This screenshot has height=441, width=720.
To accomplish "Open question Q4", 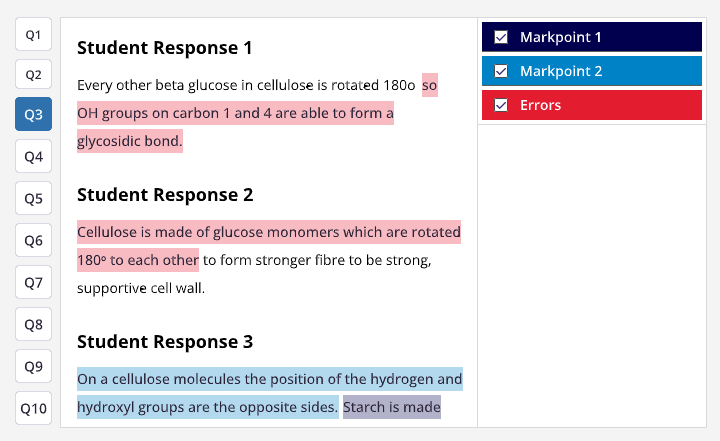I will (x=33, y=157).
